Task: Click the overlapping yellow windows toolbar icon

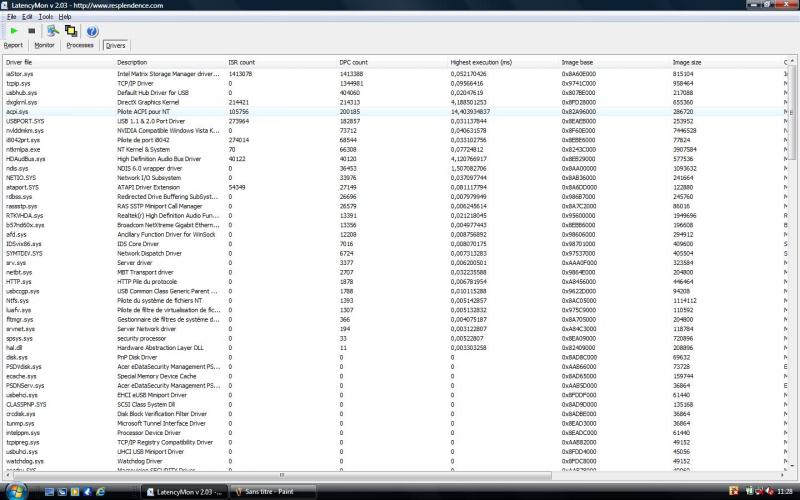Action: [71, 31]
